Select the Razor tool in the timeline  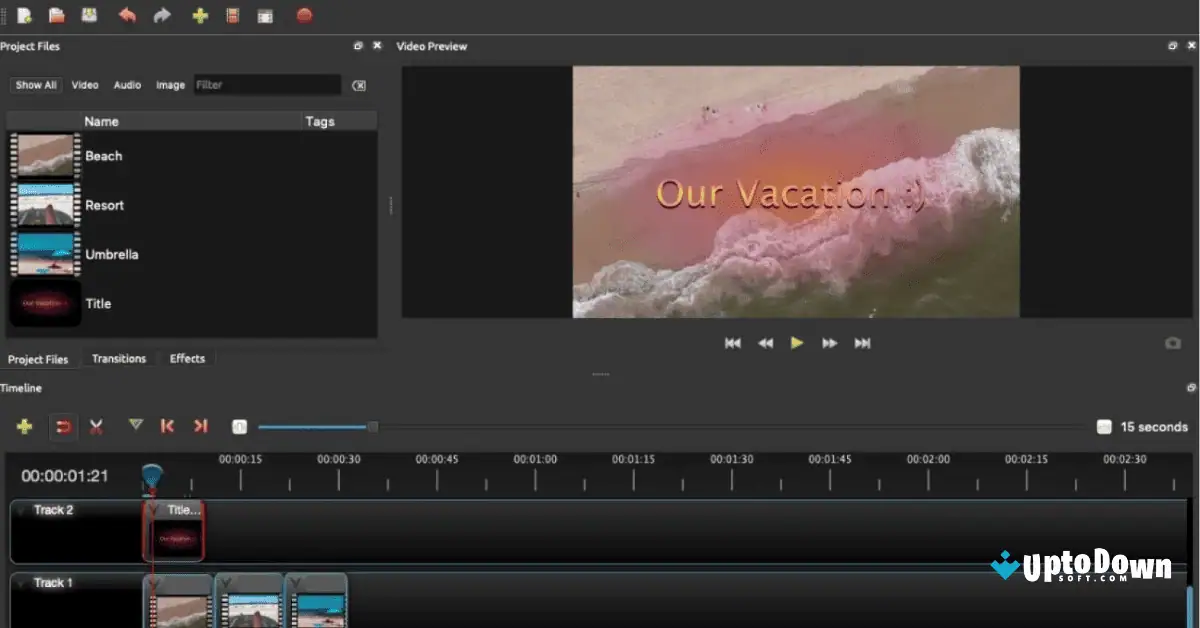pyautogui.click(x=96, y=427)
